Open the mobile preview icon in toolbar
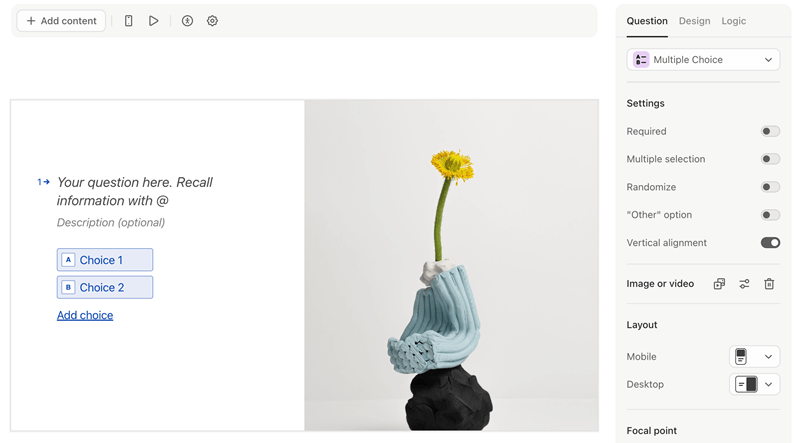Screen dimensions: 800x443 point(129,21)
